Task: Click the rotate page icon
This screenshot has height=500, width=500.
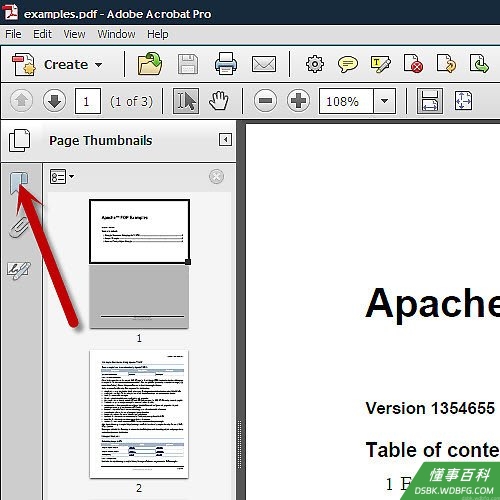Action: [x=446, y=64]
